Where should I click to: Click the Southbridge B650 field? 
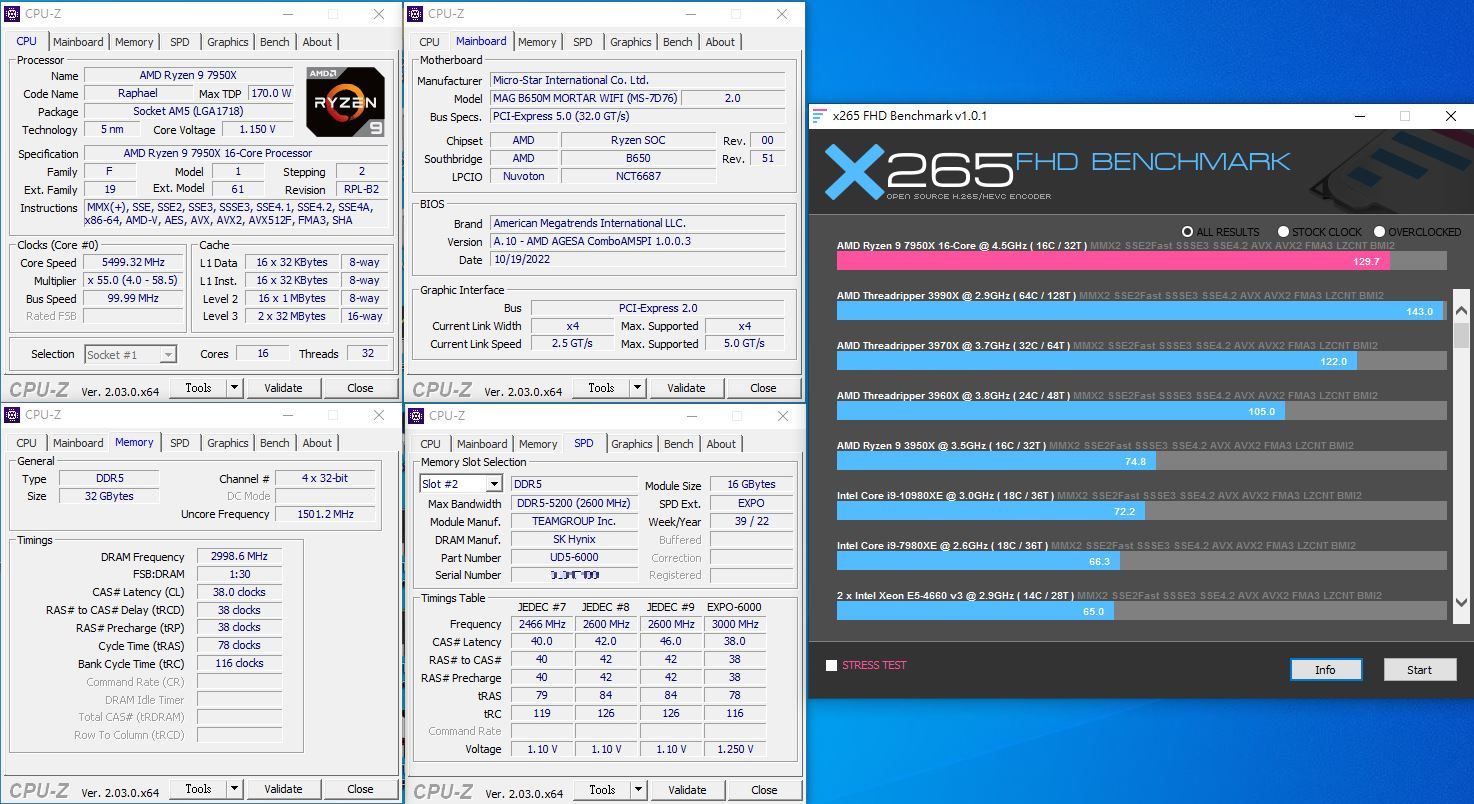tap(638, 158)
